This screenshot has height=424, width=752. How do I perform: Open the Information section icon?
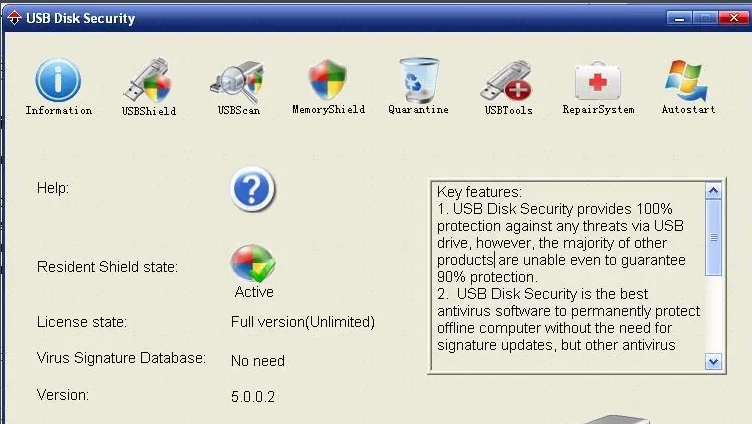coord(58,80)
